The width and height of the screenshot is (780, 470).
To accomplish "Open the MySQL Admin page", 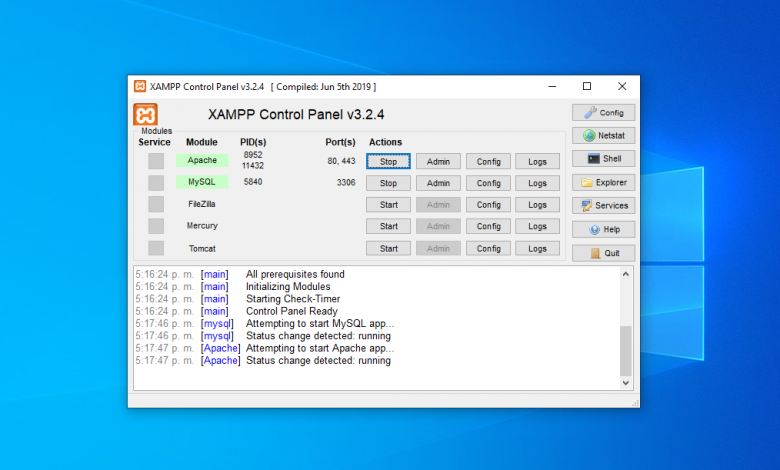I will [x=438, y=183].
